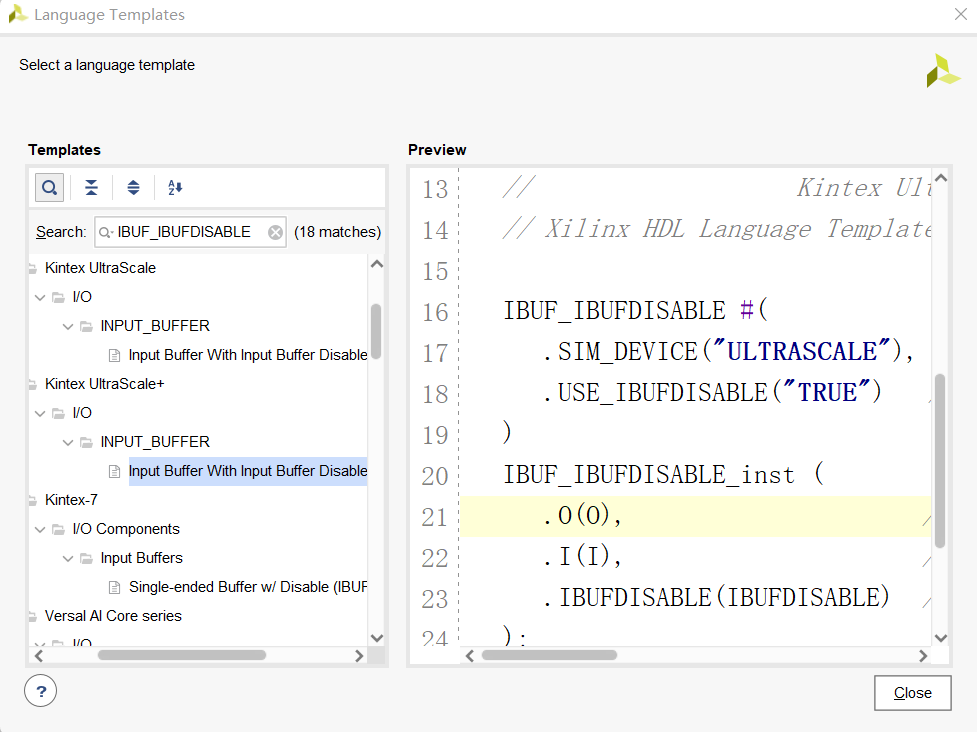Click the Search input field
The width and height of the screenshot is (977, 732).
190,232
